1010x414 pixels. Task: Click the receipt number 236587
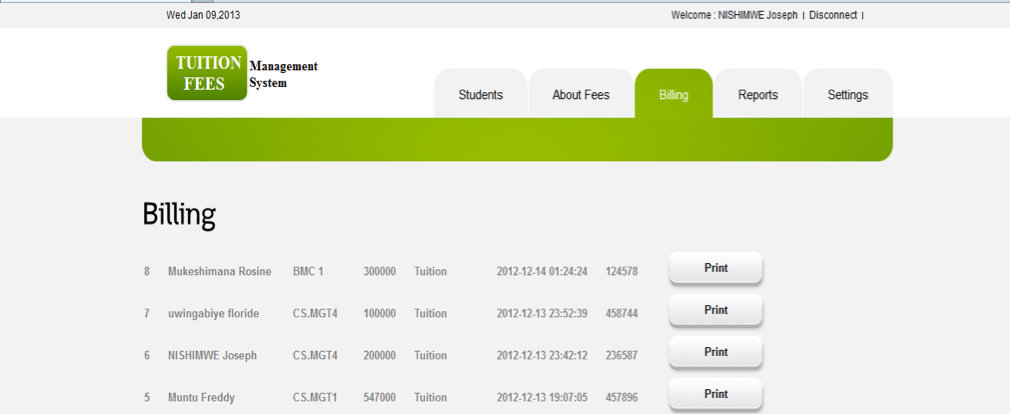(x=622, y=355)
